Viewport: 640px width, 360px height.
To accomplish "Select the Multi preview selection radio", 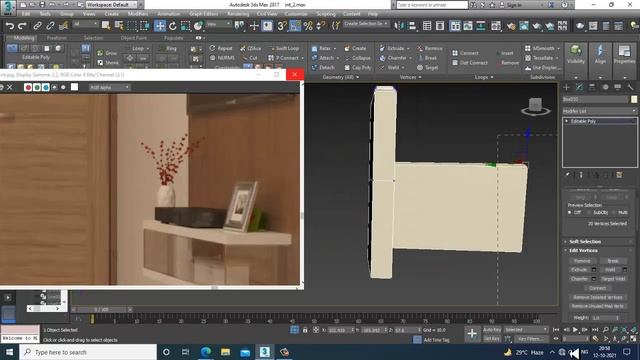I will 614,213.
